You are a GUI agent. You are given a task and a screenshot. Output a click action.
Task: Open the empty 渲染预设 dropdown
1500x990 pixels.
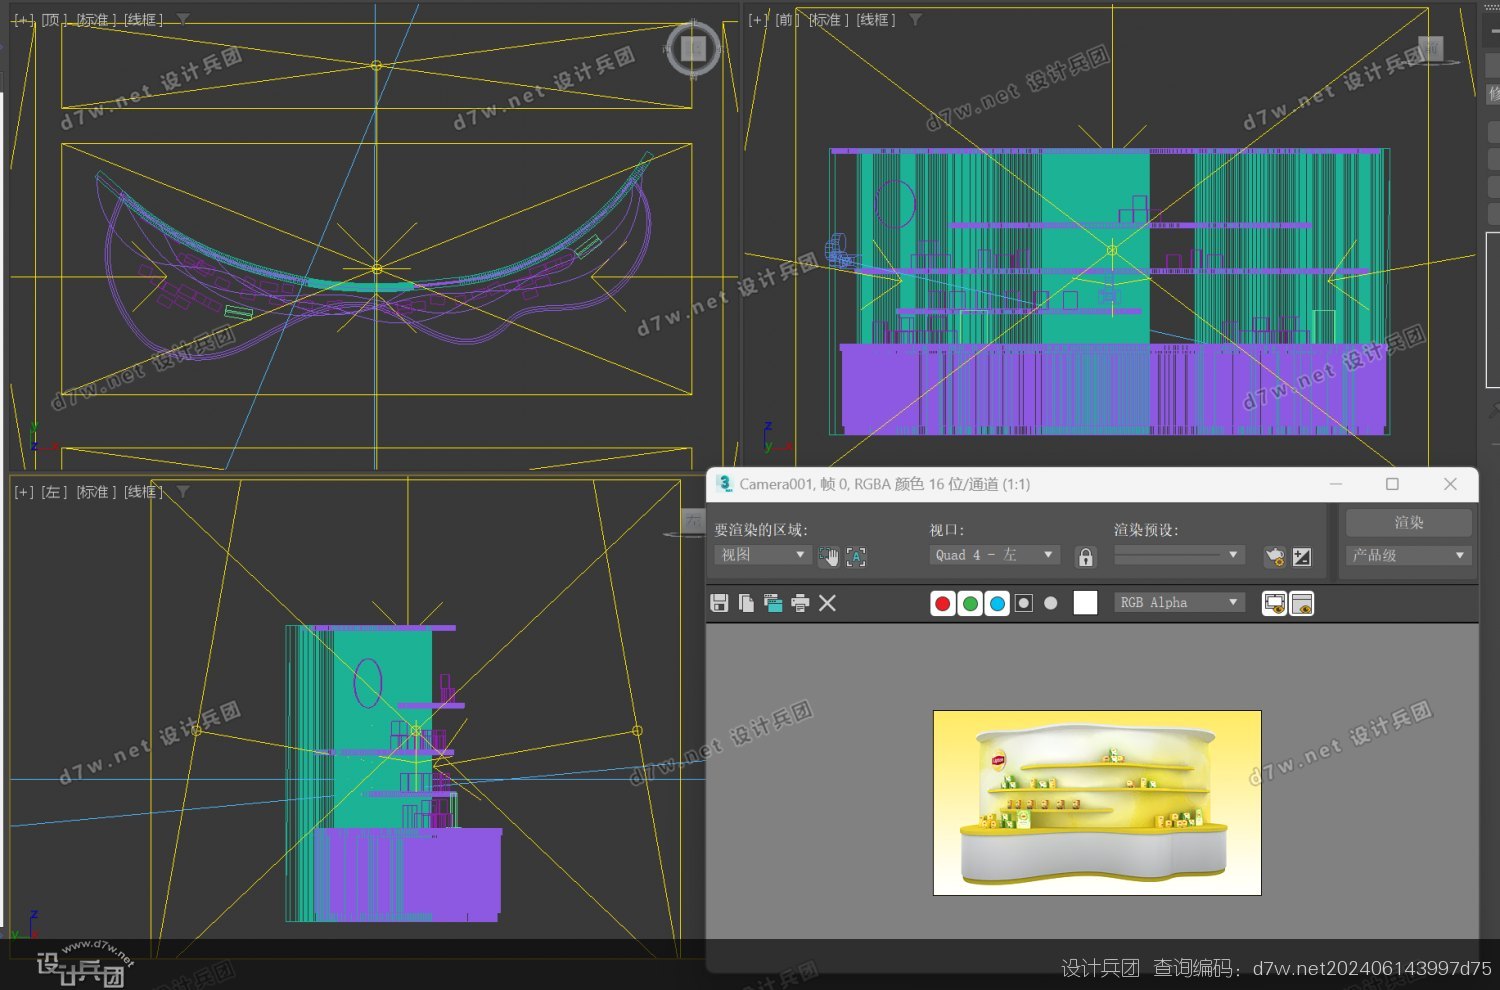(x=1179, y=555)
